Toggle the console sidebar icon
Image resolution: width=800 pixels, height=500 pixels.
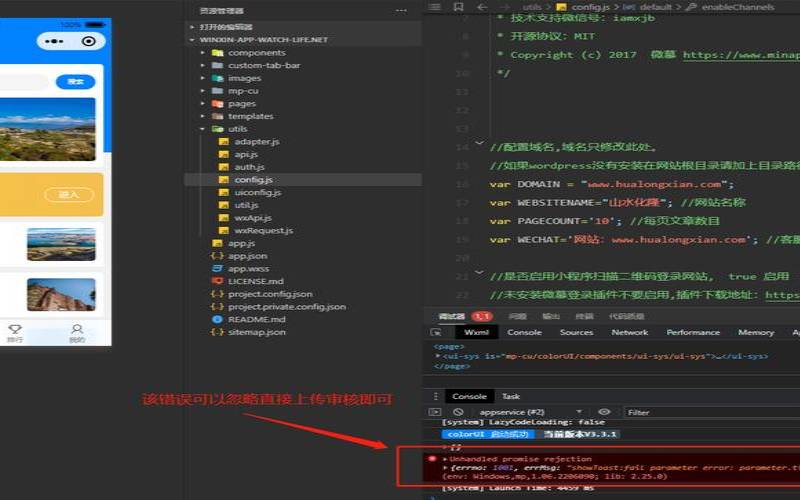click(x=435, y=412)
